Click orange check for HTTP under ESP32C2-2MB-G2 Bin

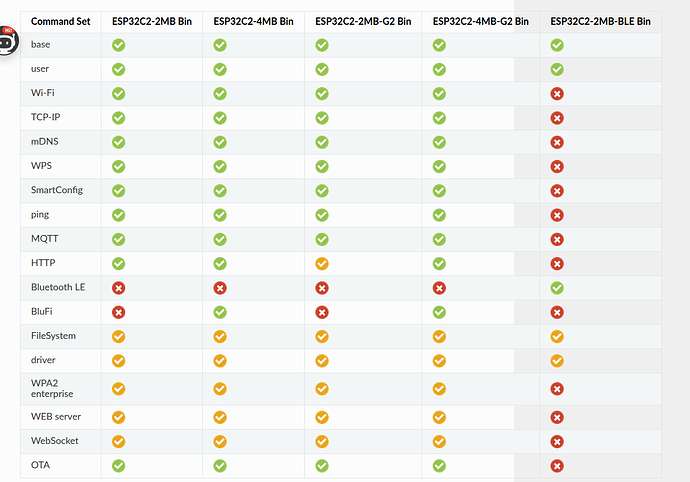point(322,263)
